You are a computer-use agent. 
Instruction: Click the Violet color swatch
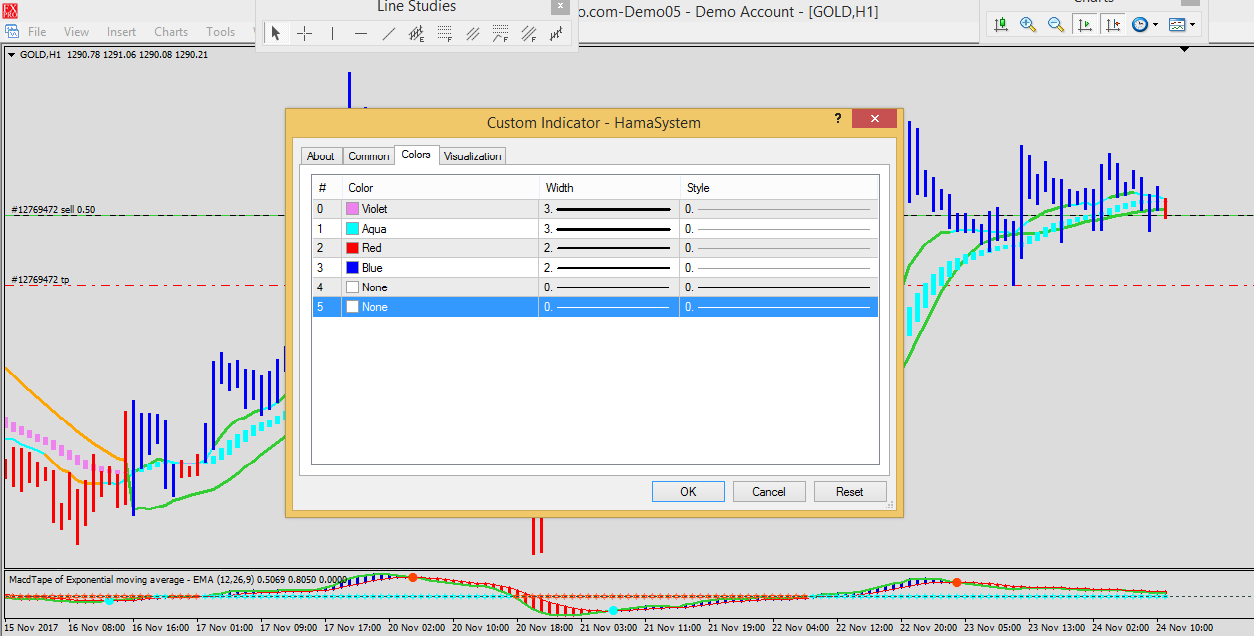352,209
